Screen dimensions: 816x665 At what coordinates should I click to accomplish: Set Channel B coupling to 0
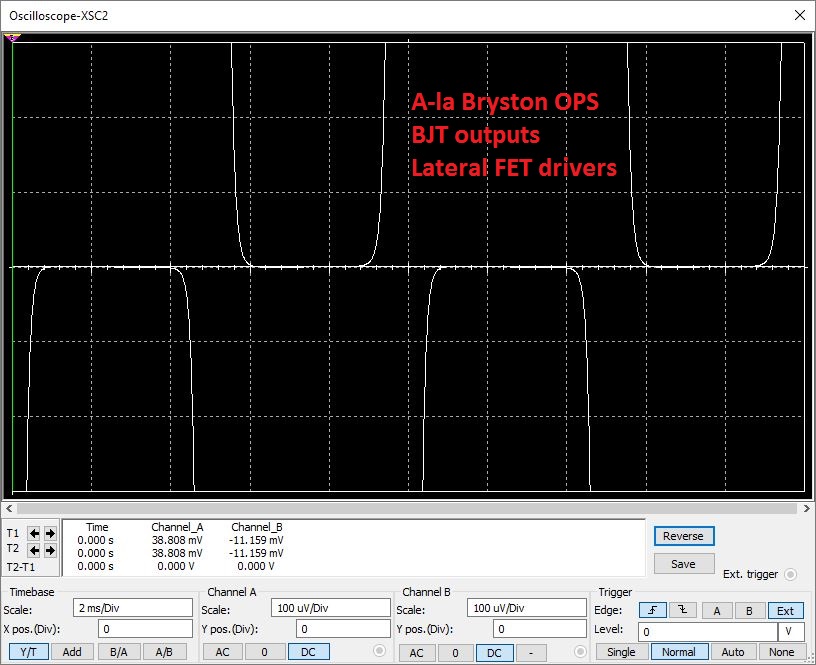pyautogui.click(x=455, y=653)
